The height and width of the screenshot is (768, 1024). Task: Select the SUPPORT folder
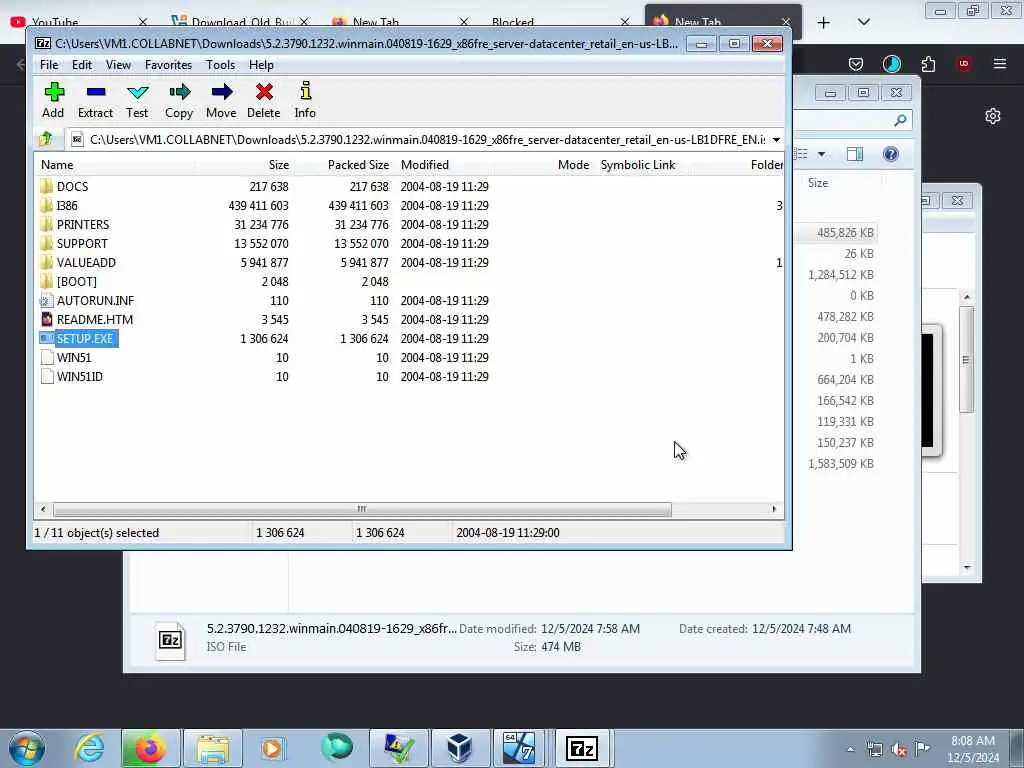point(82,244)
